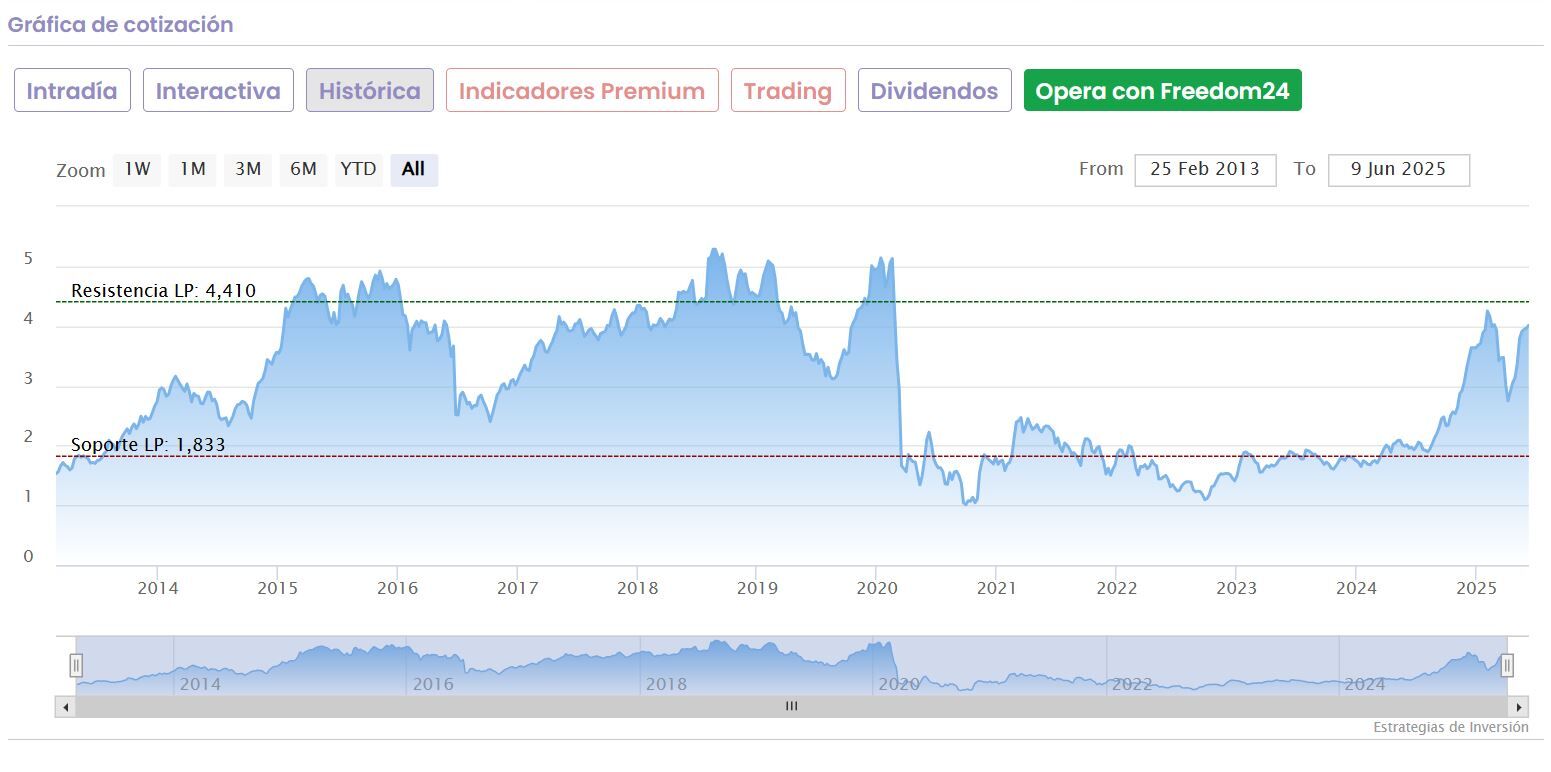Switch to the Interactiva tab
1551x772 pixels.
pyautogui.click(x=218, y=91)
